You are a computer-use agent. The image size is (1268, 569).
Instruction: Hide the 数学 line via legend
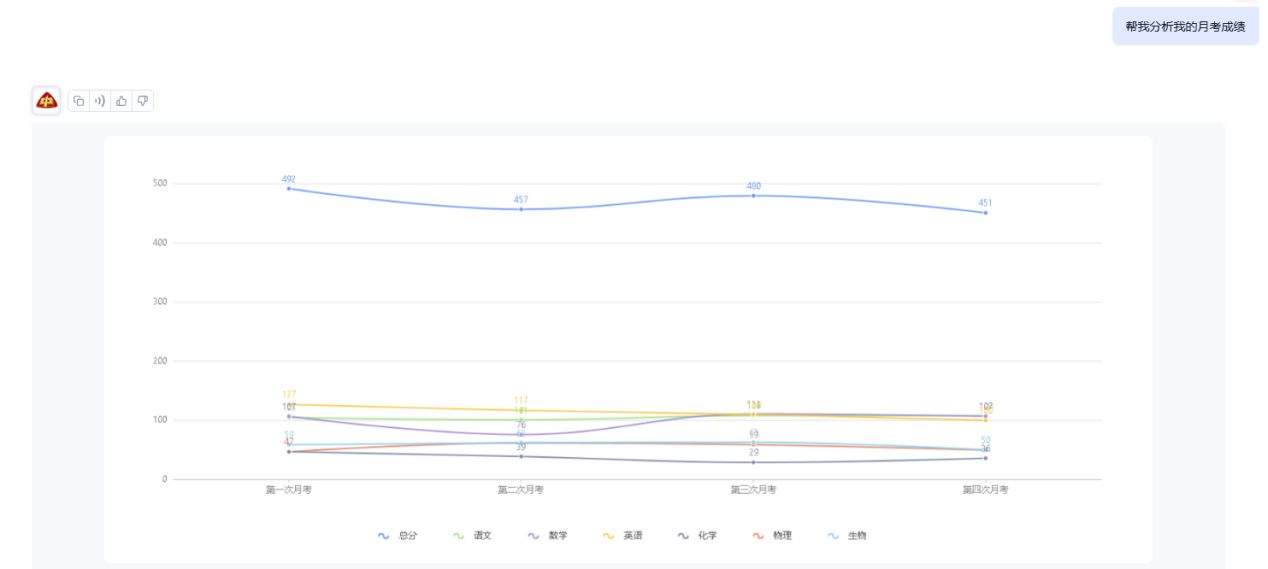(x=548, y=536)
